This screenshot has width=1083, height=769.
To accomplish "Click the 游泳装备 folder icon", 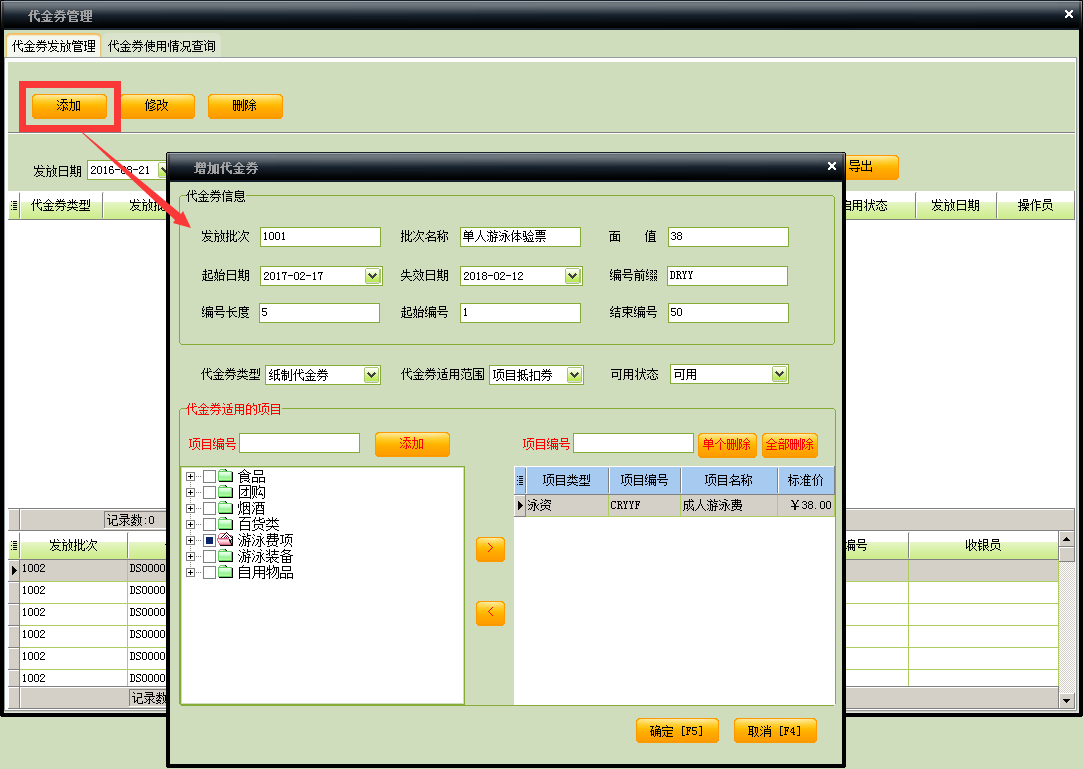I will (x=225, y=556).
